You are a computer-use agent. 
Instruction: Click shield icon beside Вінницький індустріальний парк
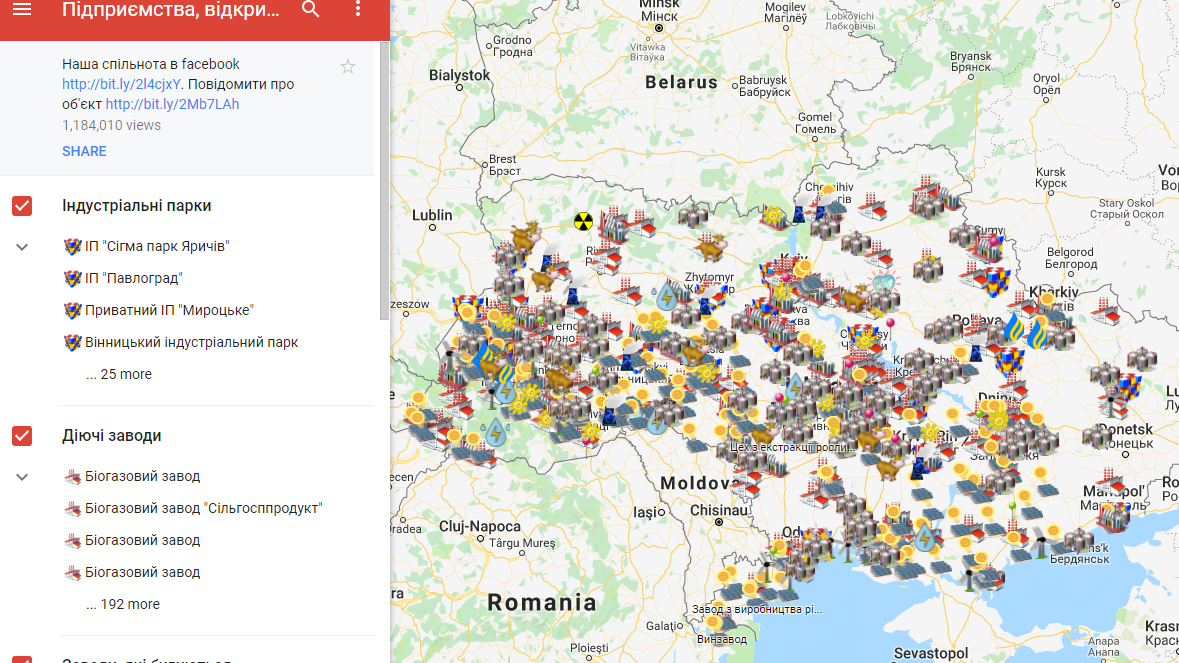(72, 342)
